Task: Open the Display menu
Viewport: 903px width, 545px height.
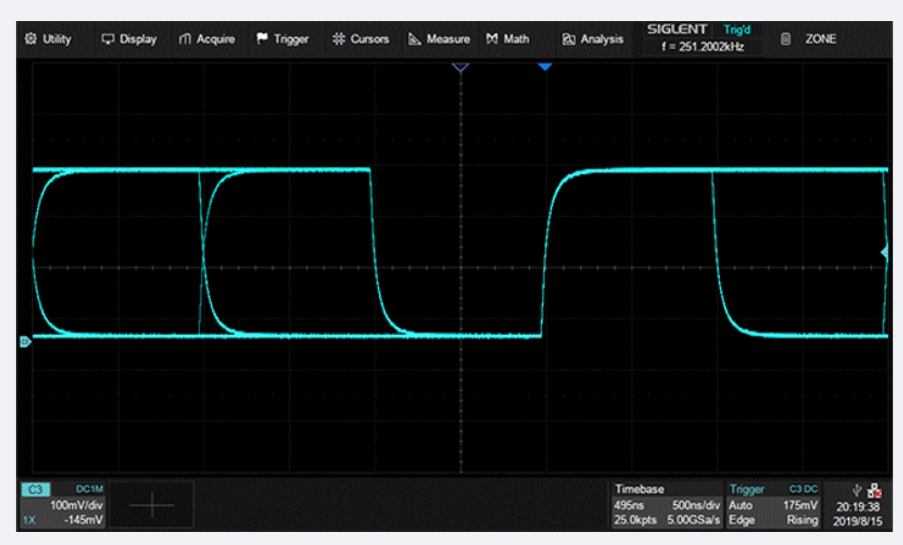Action: click(129, 39)
